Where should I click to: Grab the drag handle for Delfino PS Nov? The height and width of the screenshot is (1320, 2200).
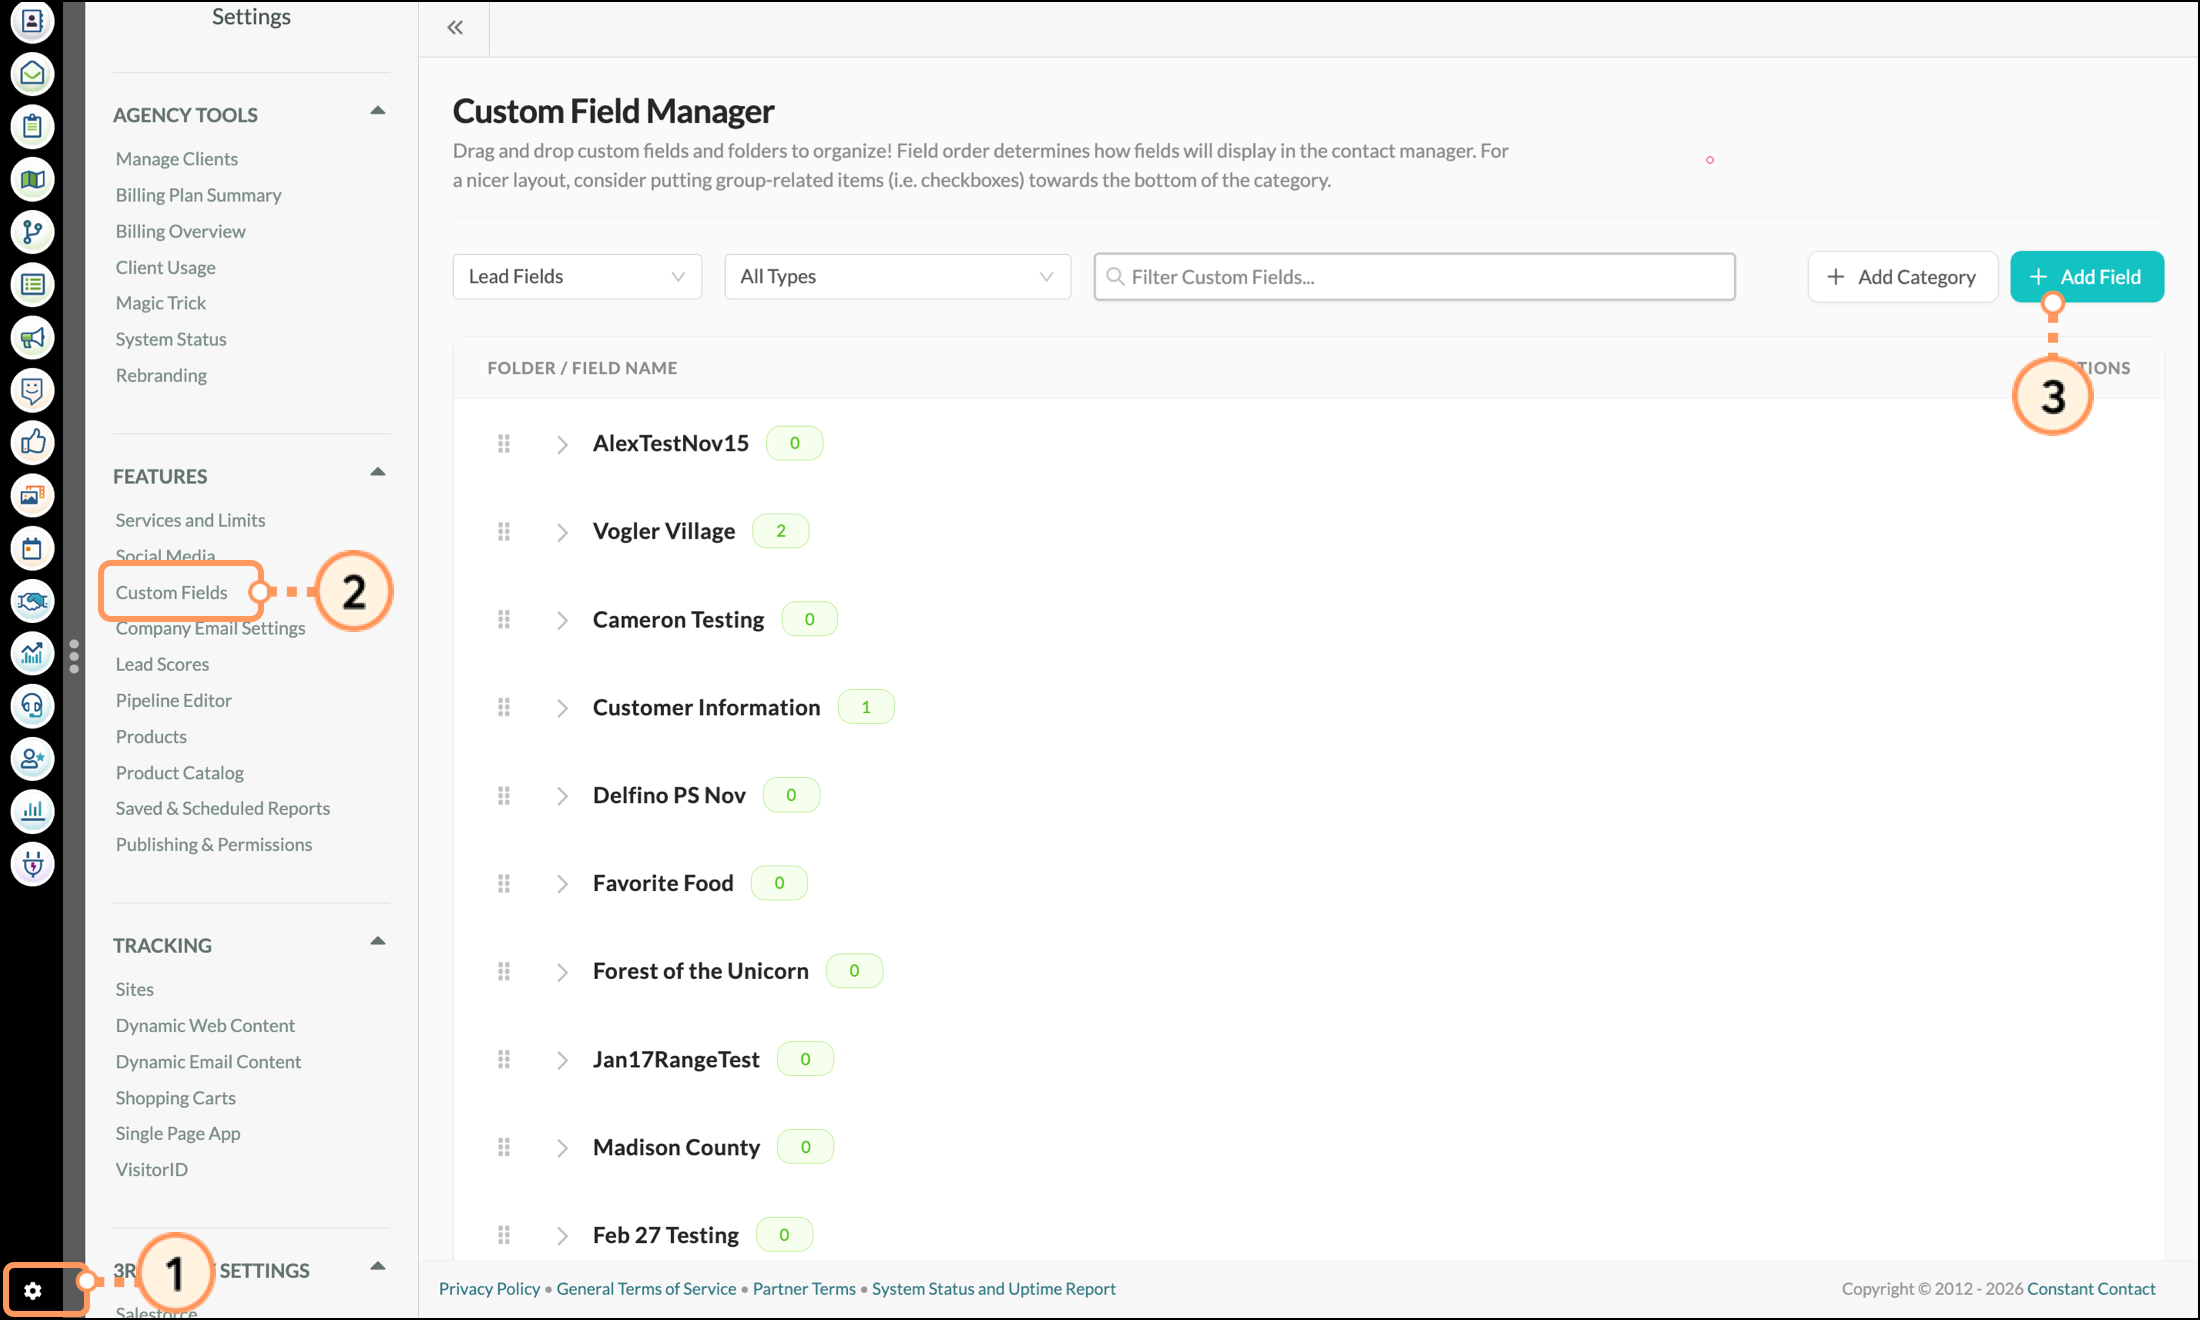(x=504, y=796)
